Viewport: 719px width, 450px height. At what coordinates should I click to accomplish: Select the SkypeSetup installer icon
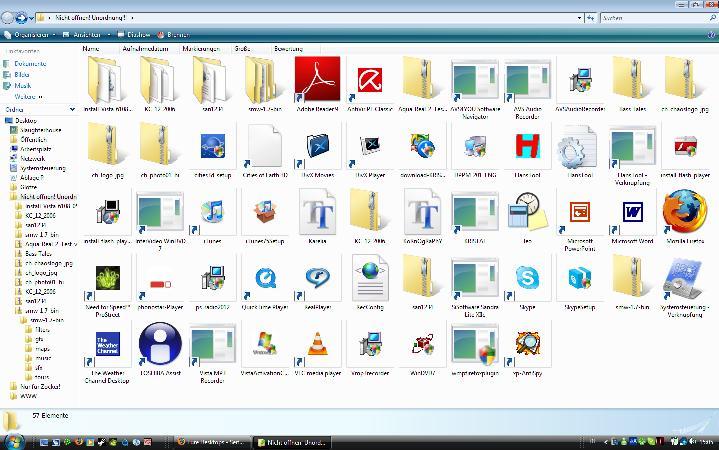(580, 278)
